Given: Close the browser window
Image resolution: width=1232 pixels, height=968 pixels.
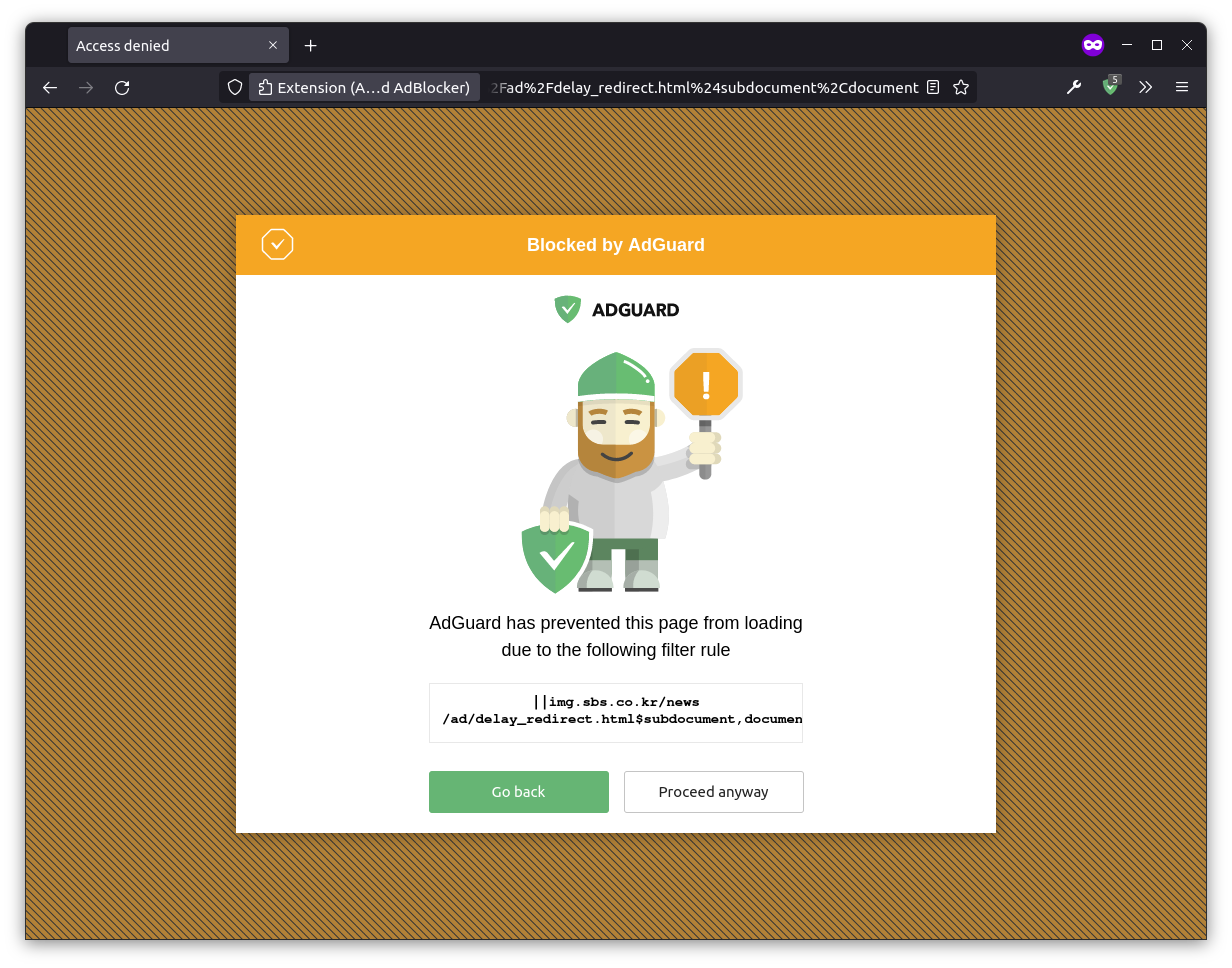Looking at the screenshot, I should click(x=1187, y=45).
